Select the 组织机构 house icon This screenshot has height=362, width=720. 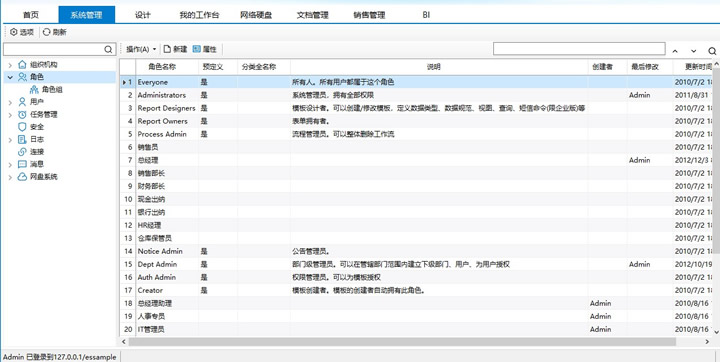coord(22,64)
